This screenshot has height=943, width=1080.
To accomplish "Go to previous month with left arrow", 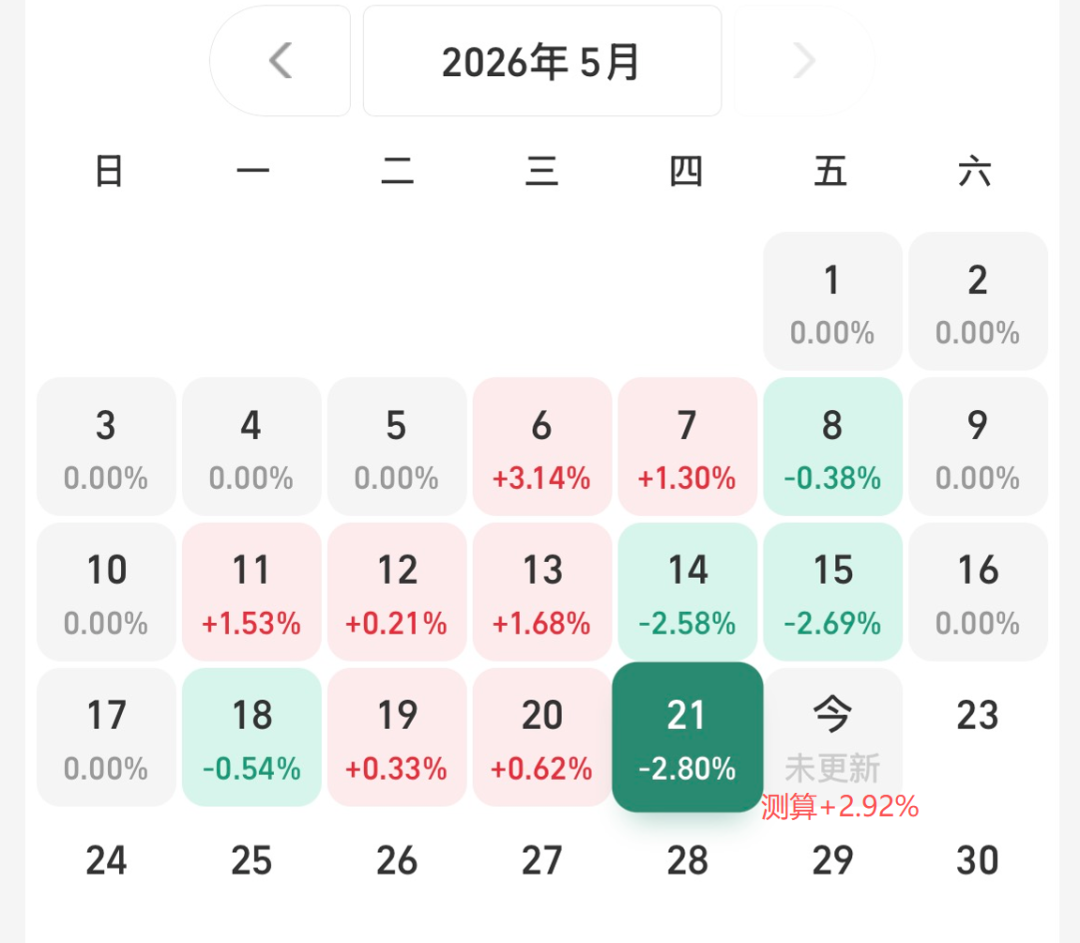I will tap(280, 61).
